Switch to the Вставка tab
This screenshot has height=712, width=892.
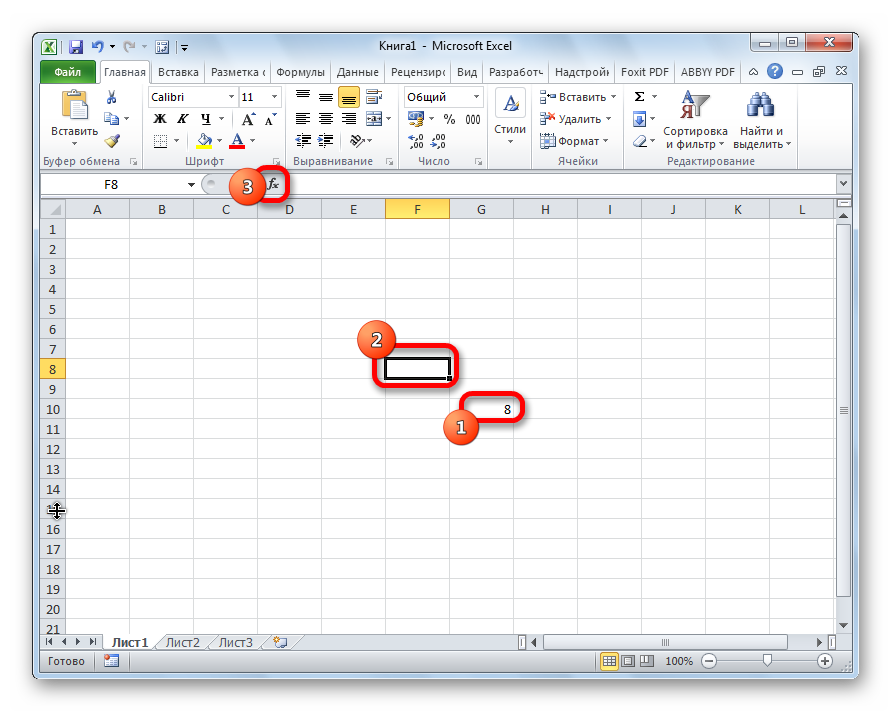178,72
